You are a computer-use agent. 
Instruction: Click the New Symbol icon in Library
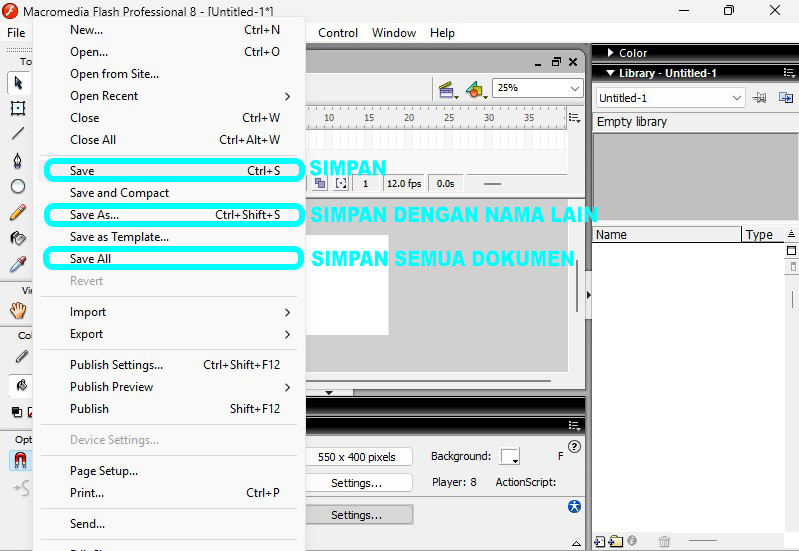click(x=600, y=541)
